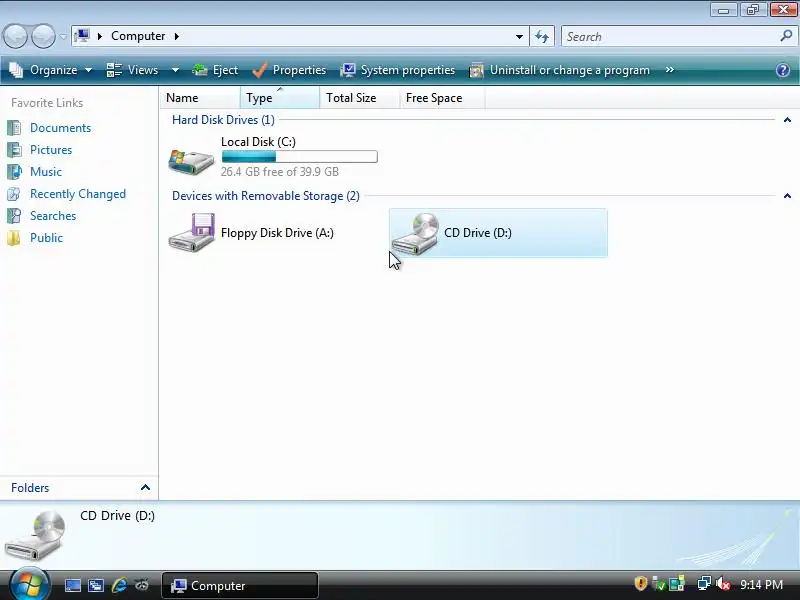Click Devices with Removable Storage header
The width and height of the screenshot is (800, 600).
click(265, 196)
